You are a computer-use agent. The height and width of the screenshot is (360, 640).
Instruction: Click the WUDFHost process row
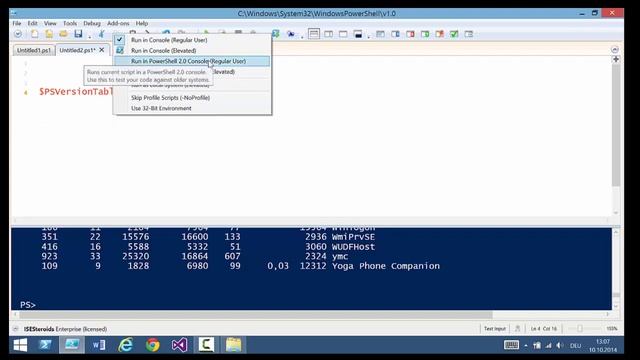tap(208, 247)
